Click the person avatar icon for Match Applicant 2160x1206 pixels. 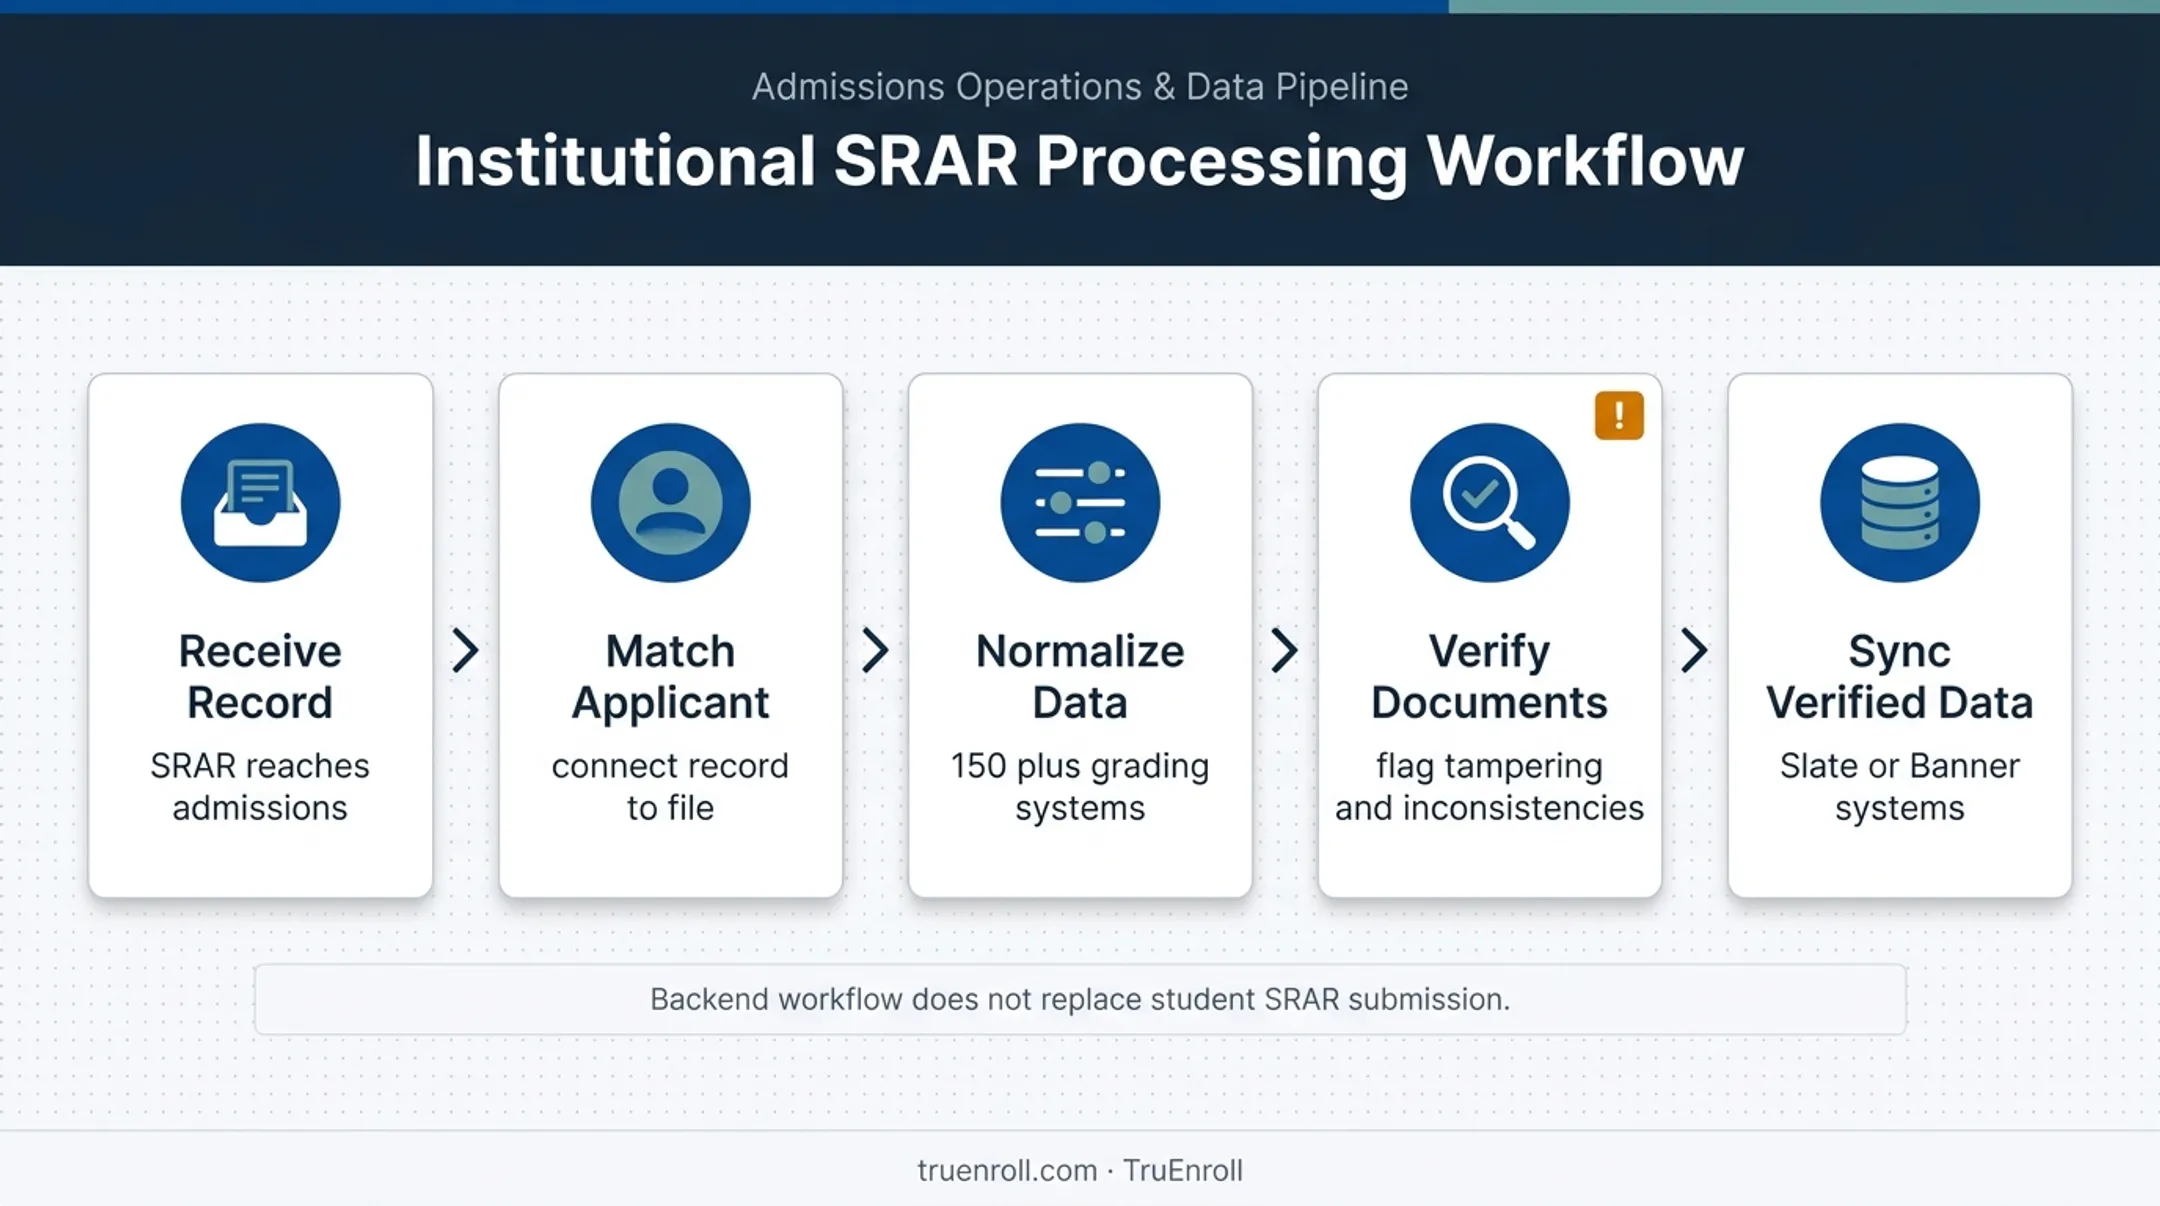670,503
